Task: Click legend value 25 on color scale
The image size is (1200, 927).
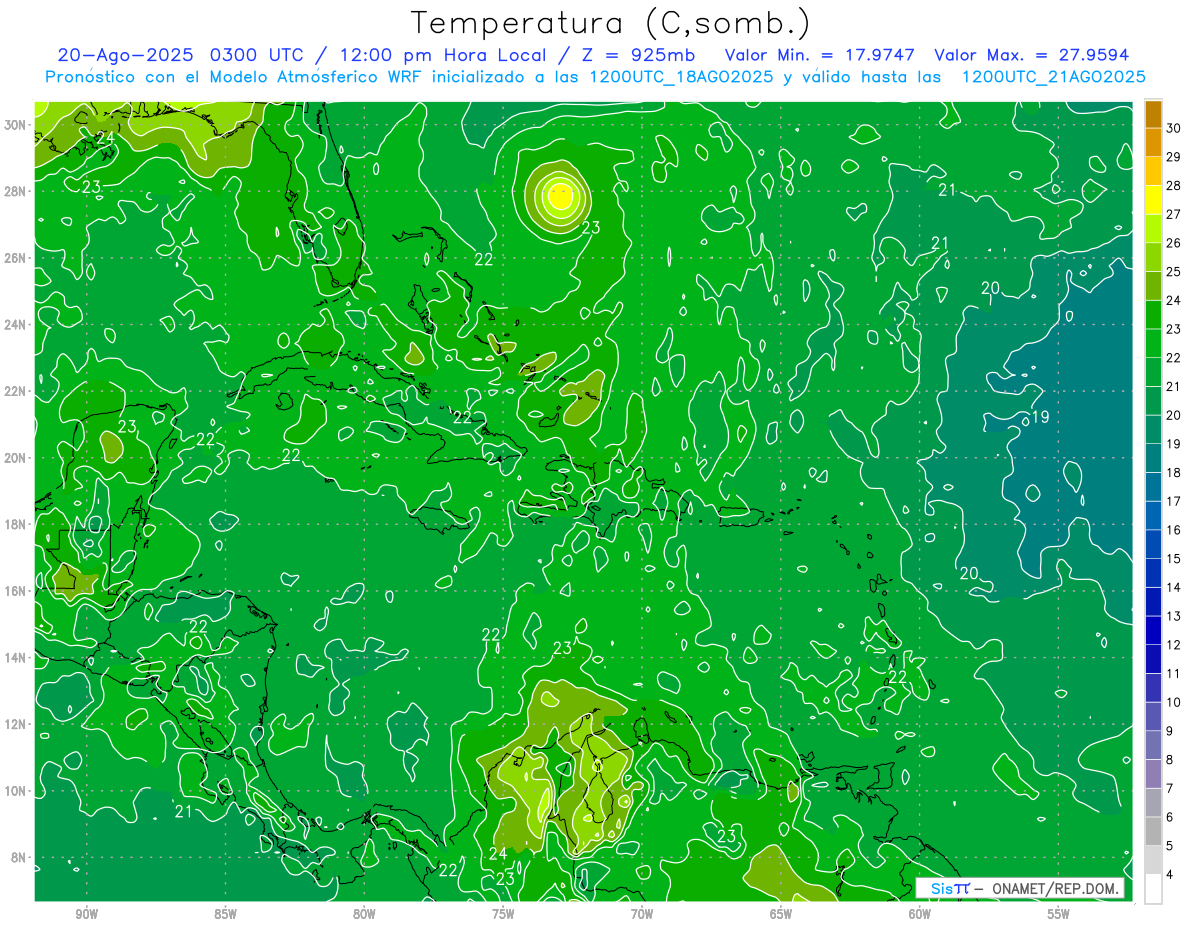Action: click(1174, 271)
